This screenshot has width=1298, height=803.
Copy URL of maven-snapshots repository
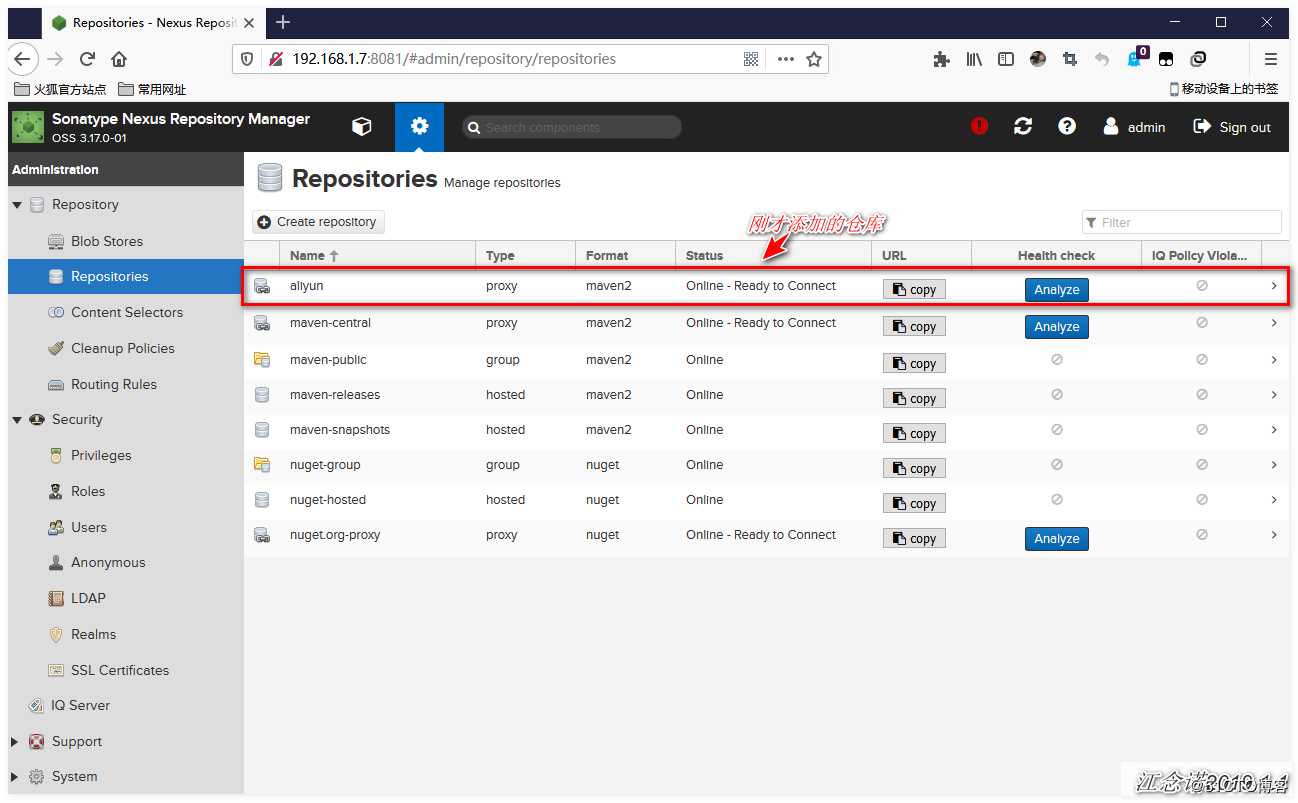[914, 433]
